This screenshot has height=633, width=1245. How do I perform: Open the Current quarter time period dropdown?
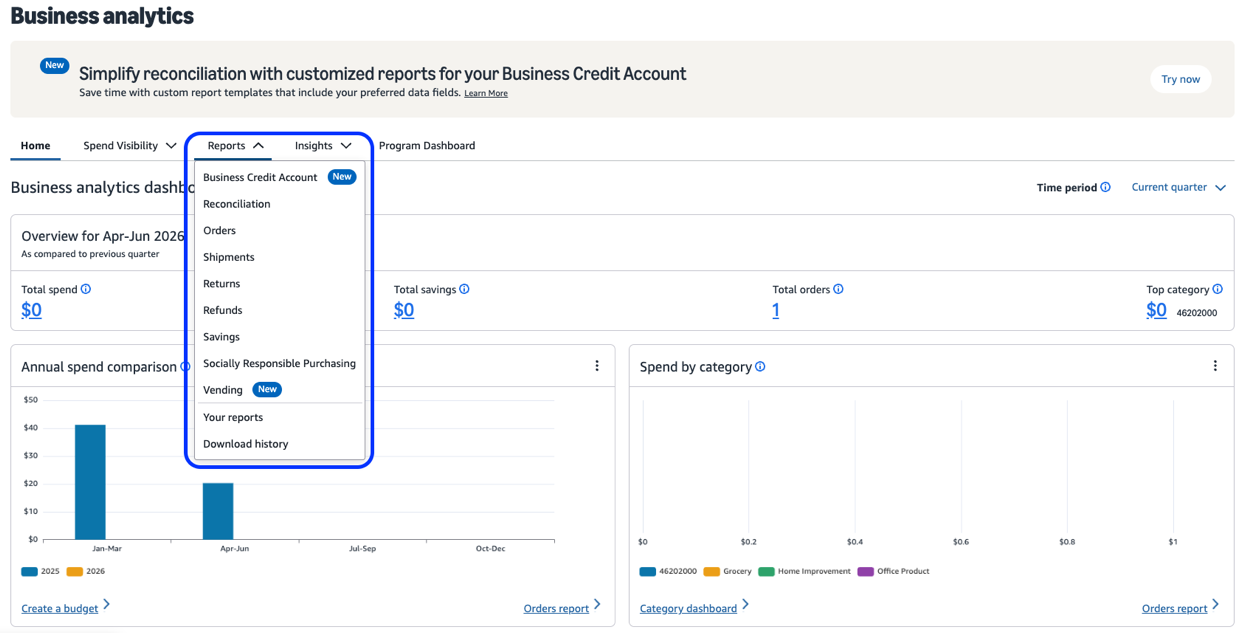point(1178,187)
